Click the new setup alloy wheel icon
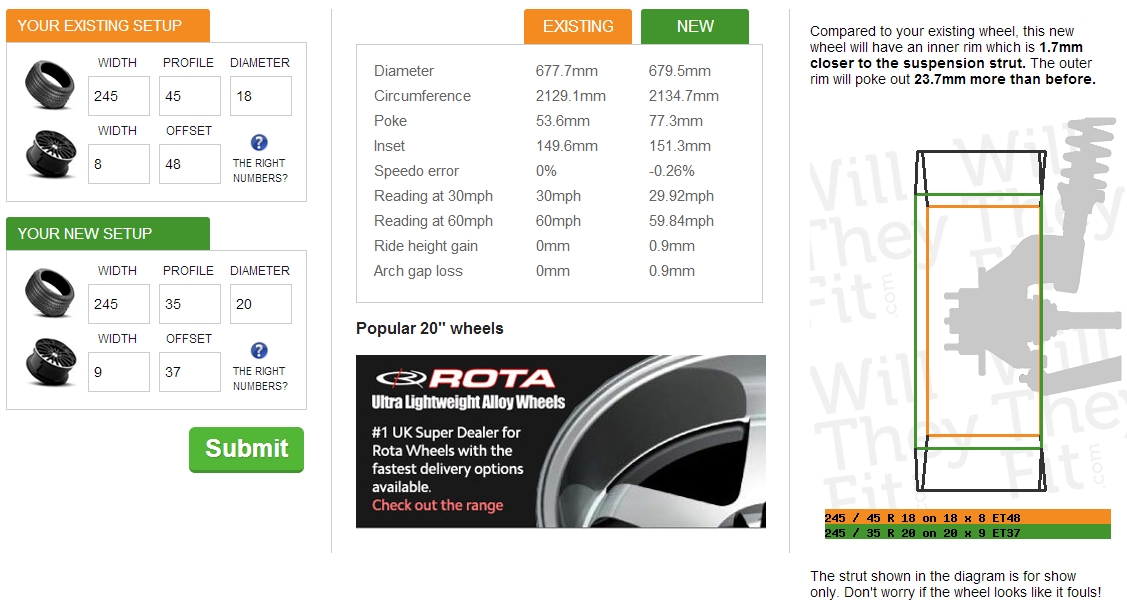1127x610 pixels. pos(50,362)
